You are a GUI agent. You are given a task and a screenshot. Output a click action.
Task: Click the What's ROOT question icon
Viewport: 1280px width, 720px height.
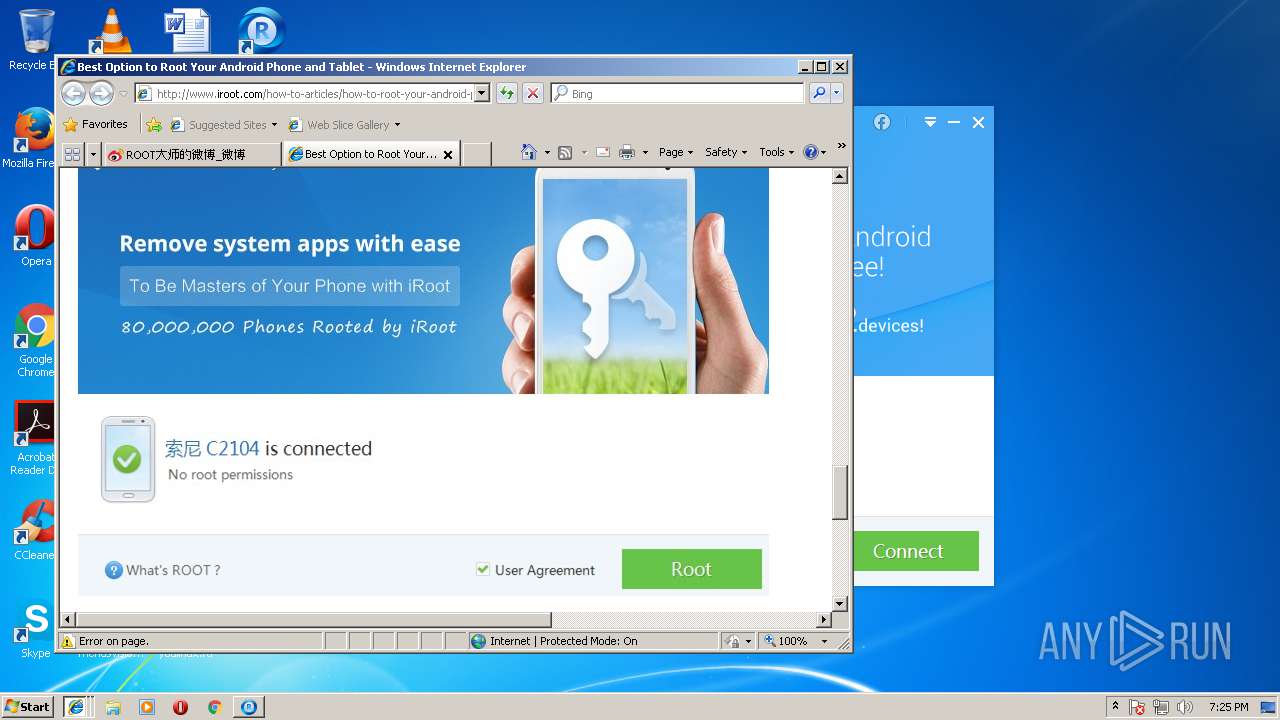click(x=114, y=570)
